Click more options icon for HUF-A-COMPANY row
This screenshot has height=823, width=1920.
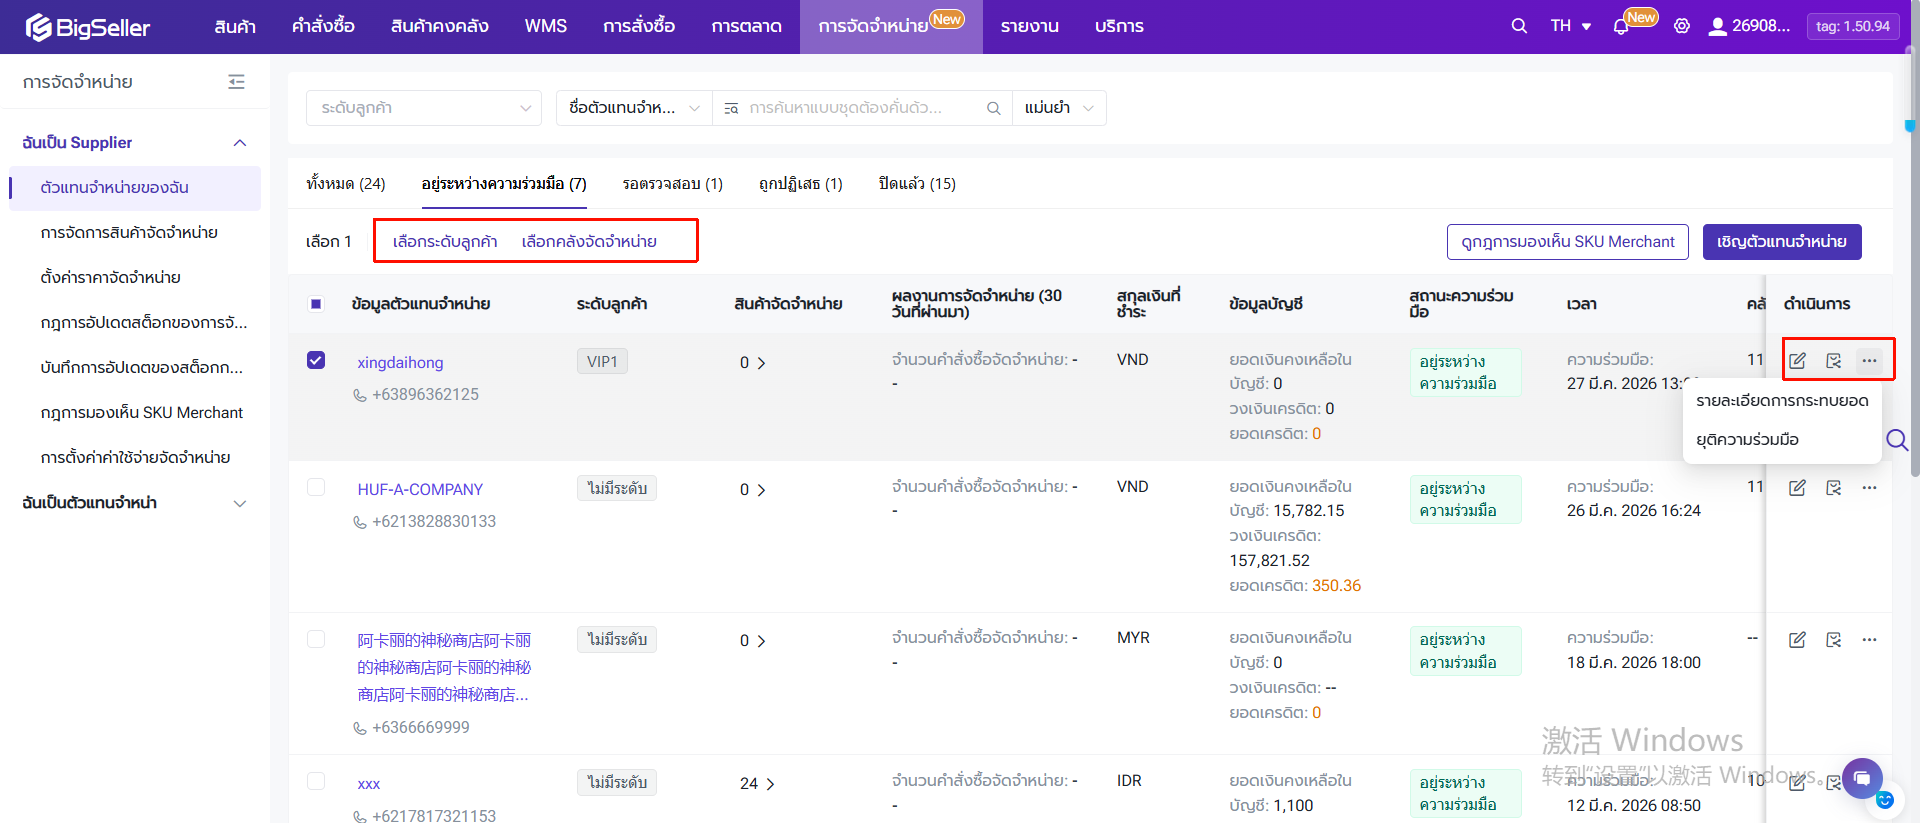(1869, 488)
